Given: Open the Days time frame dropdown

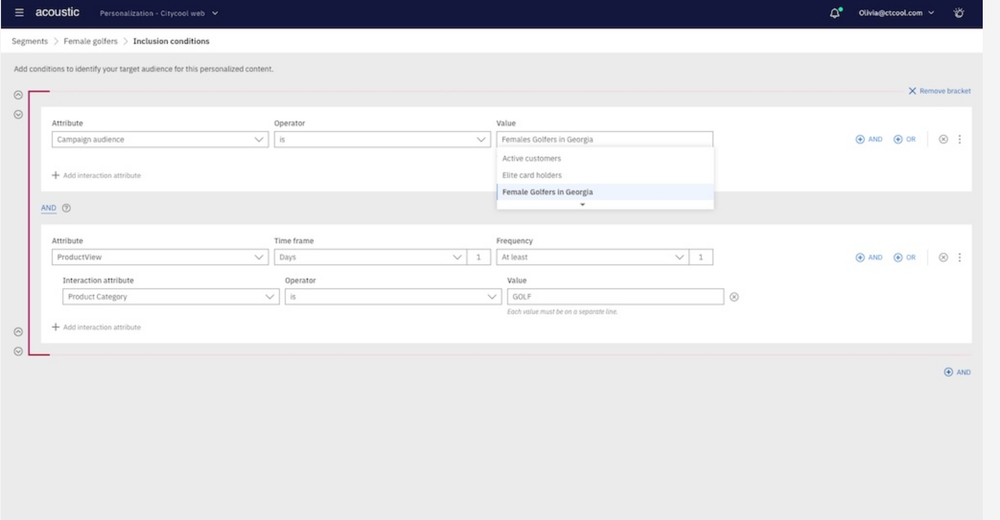Looking at the screenshot, I should pos(371,257).
